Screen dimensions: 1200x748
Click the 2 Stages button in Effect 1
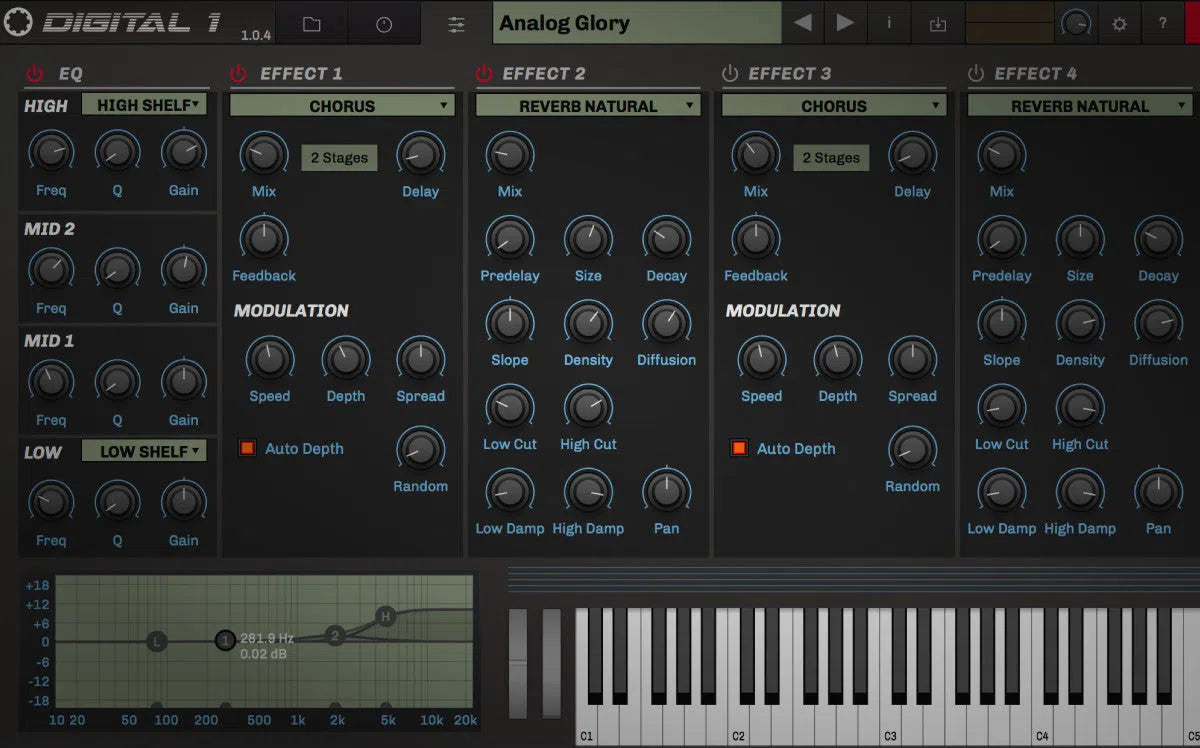[339, 157]
